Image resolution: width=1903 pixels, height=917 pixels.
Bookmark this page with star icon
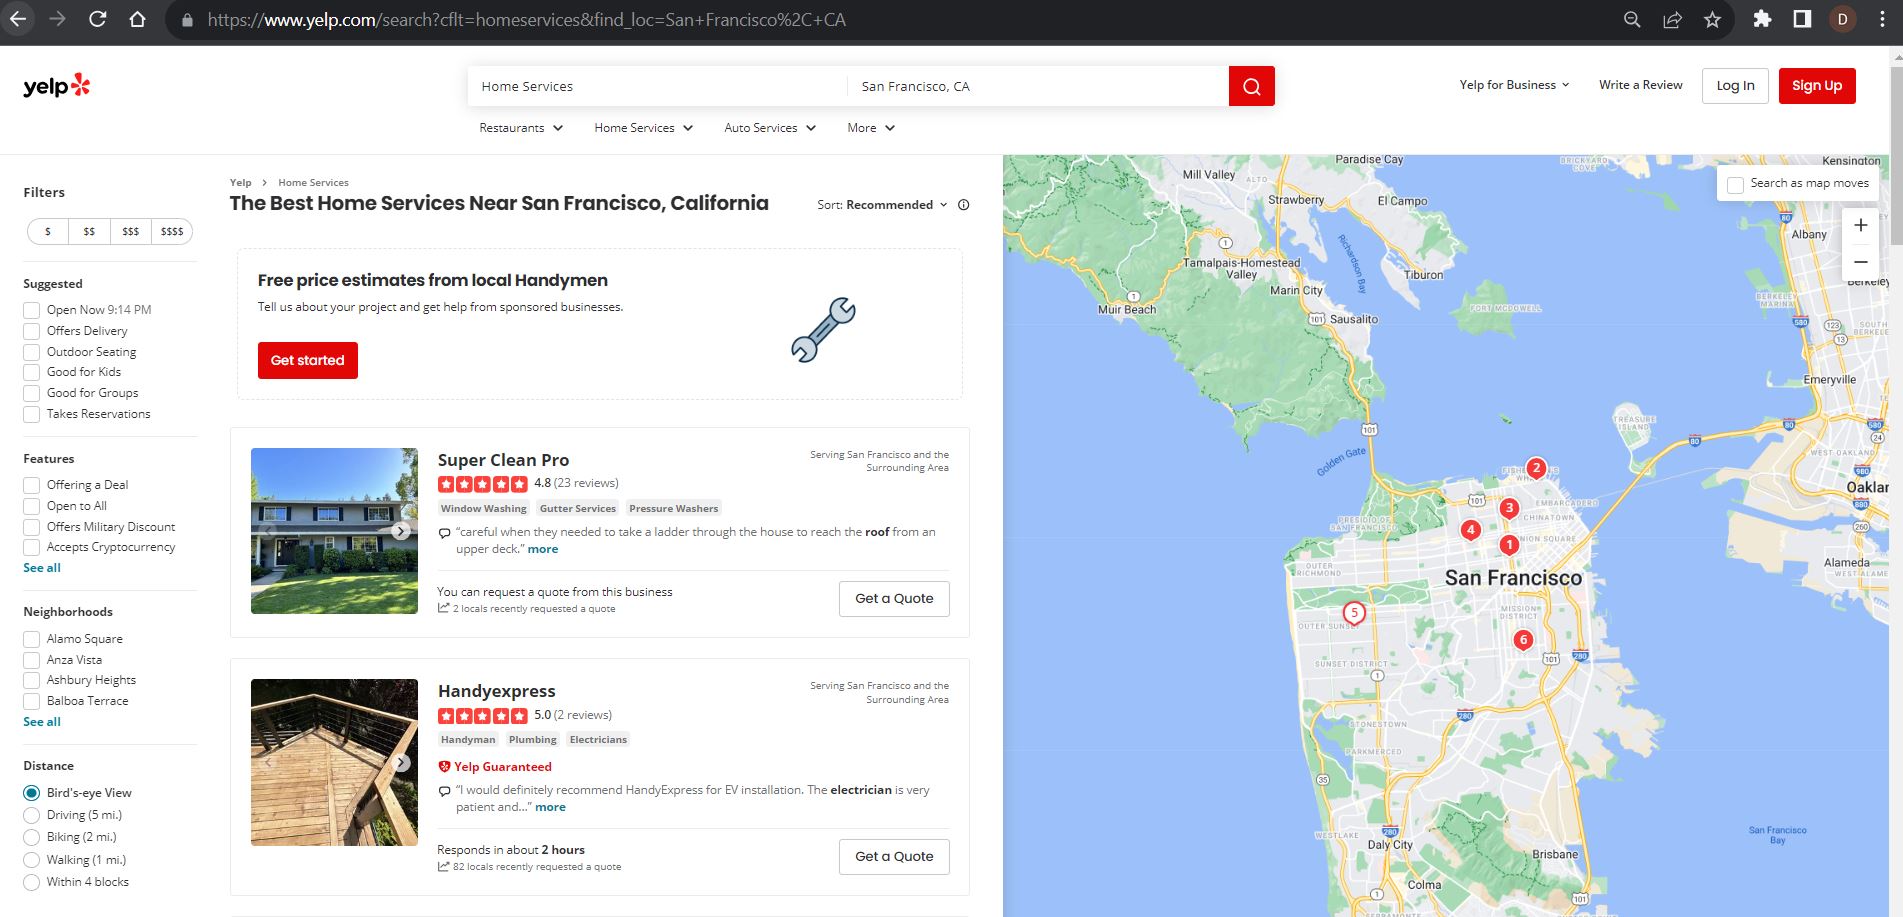(x=1712, y=20)
